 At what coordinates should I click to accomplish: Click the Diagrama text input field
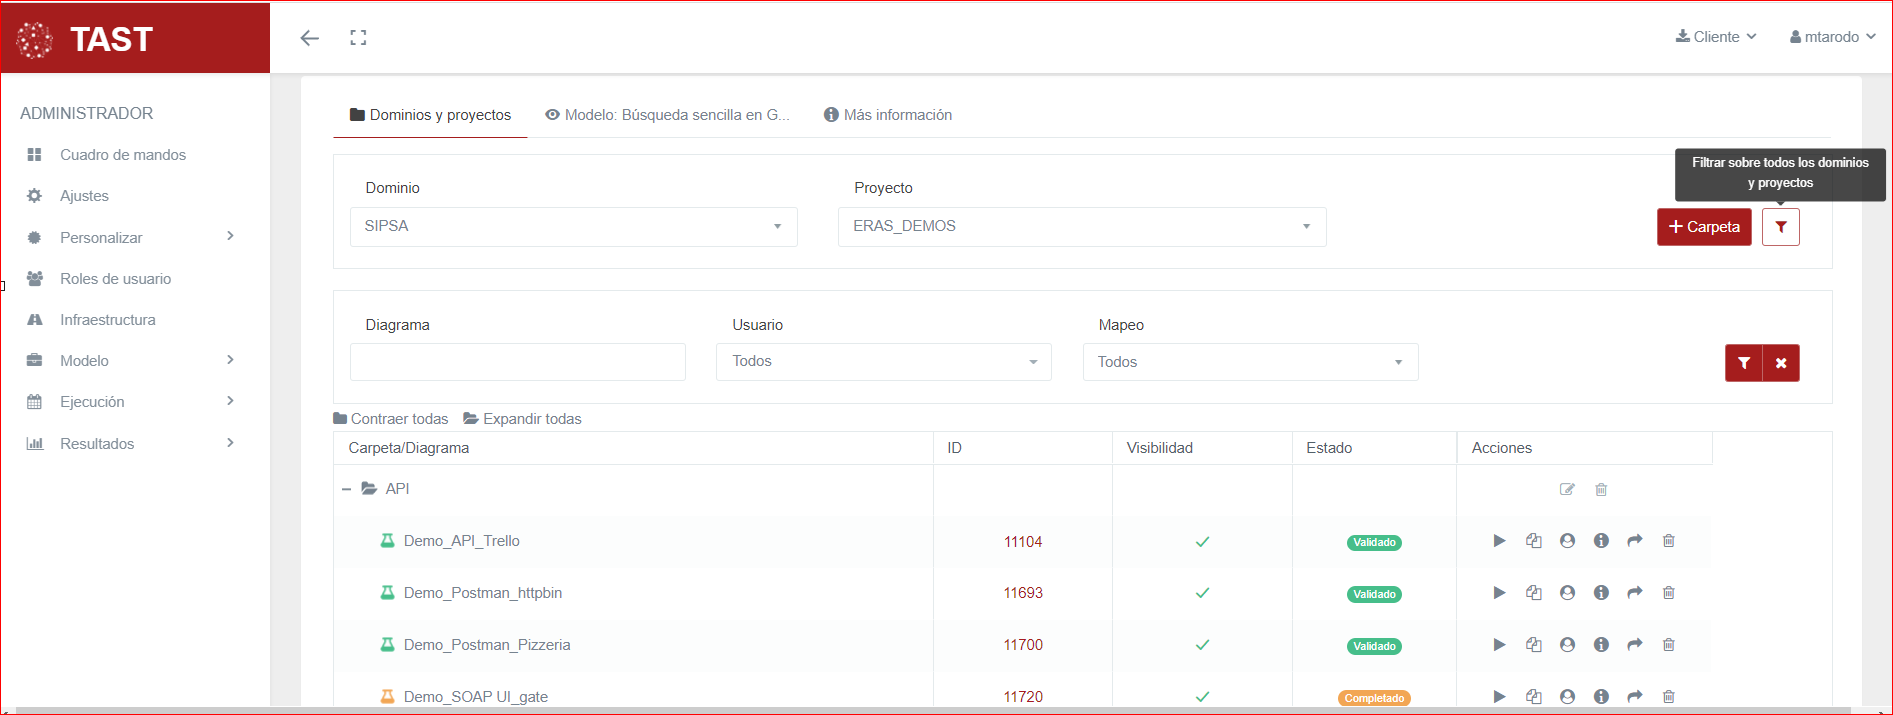coord(517,362)
